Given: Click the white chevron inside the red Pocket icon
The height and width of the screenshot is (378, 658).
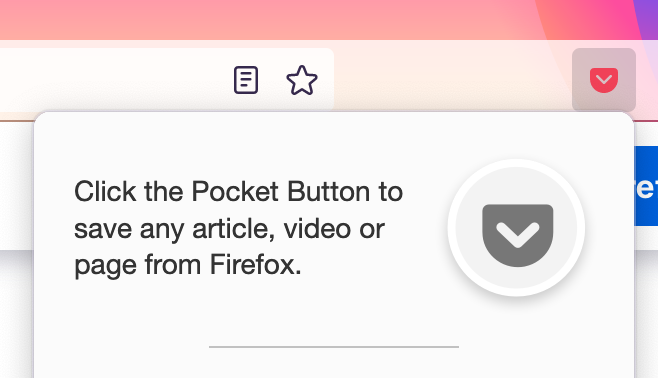Looking at the screenshot, I should [x=604, y=78].
